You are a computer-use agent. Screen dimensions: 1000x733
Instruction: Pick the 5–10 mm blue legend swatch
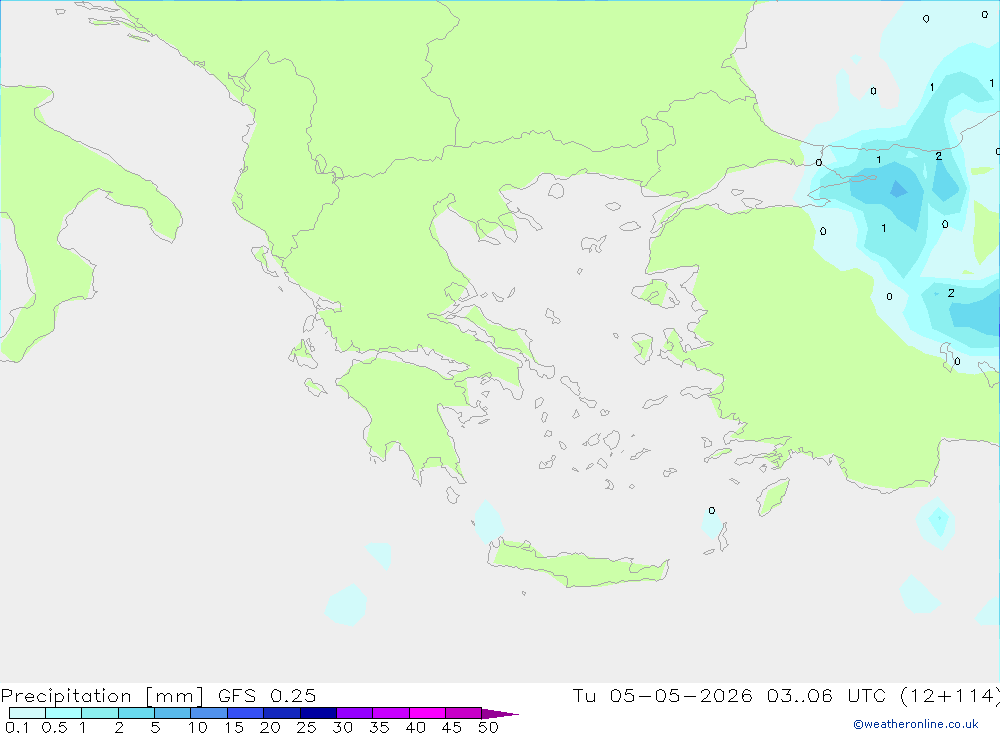point(173,713)
